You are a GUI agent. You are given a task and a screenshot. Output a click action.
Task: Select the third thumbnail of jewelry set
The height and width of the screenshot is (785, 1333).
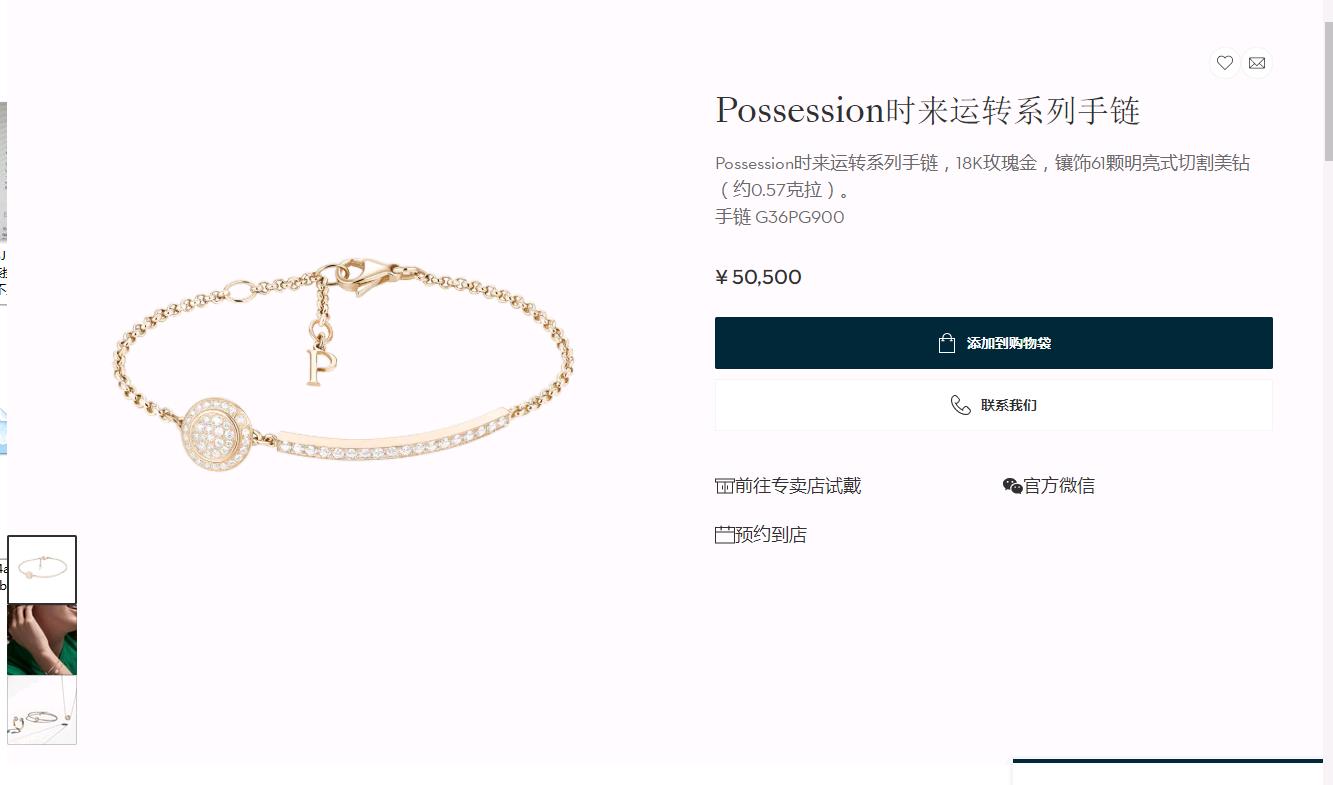[42, 710]
